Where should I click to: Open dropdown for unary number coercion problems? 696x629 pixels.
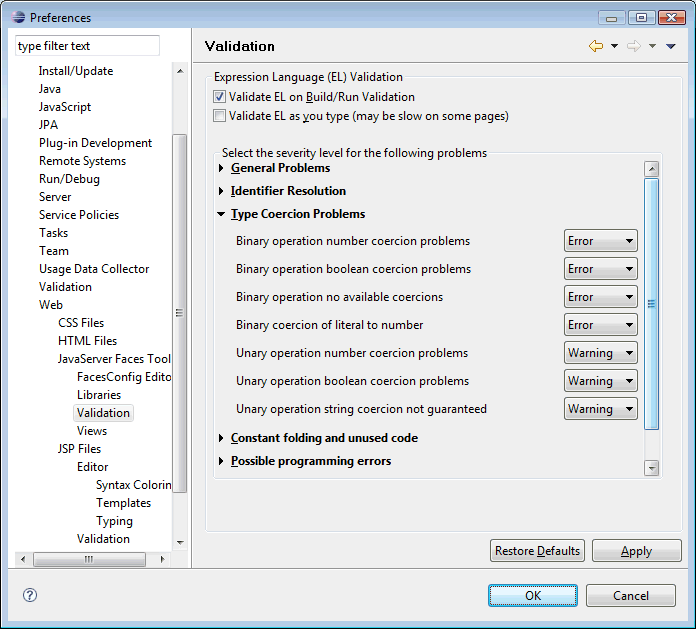601,352
